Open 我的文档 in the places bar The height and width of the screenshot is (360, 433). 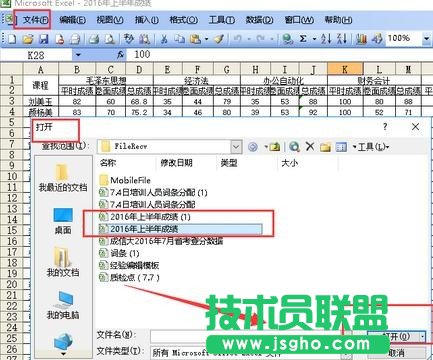pos(63,262)
